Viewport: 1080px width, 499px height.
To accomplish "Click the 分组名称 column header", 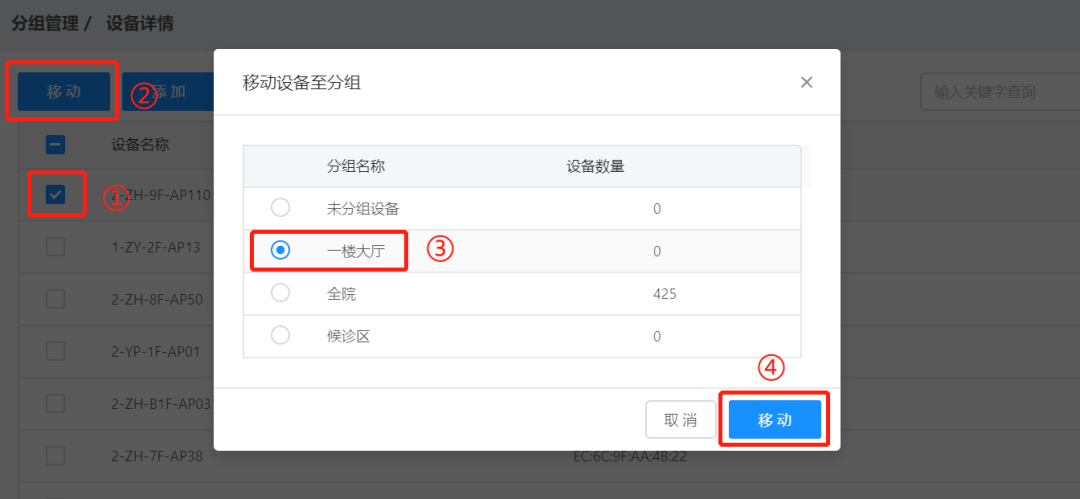I will click(x=355, y=166).
